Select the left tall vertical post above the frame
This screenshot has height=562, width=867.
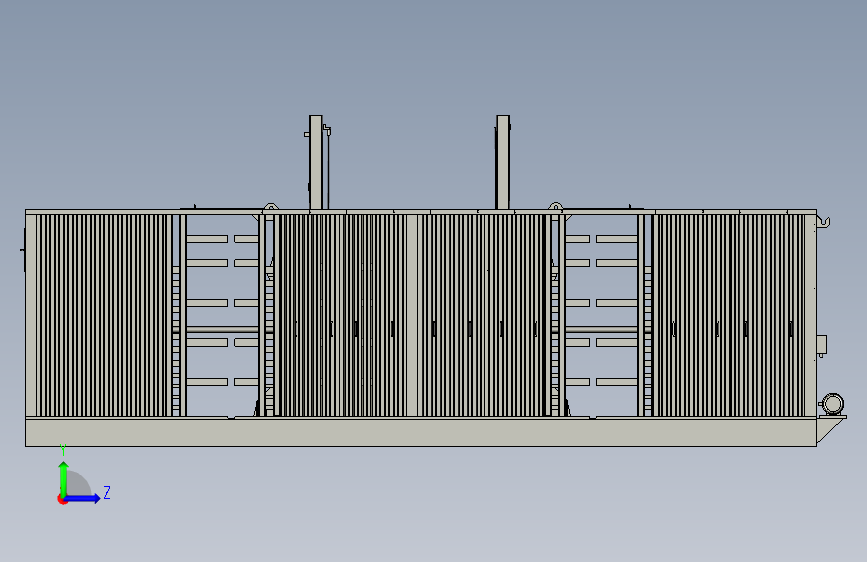pyautogui.click(x=316, y=162)
